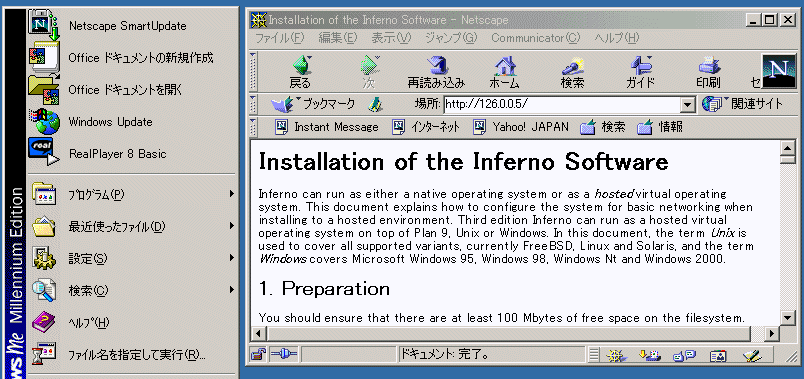Click the Instant Message toolbar button
Screen dimensions: 804x379
(327, 127)
